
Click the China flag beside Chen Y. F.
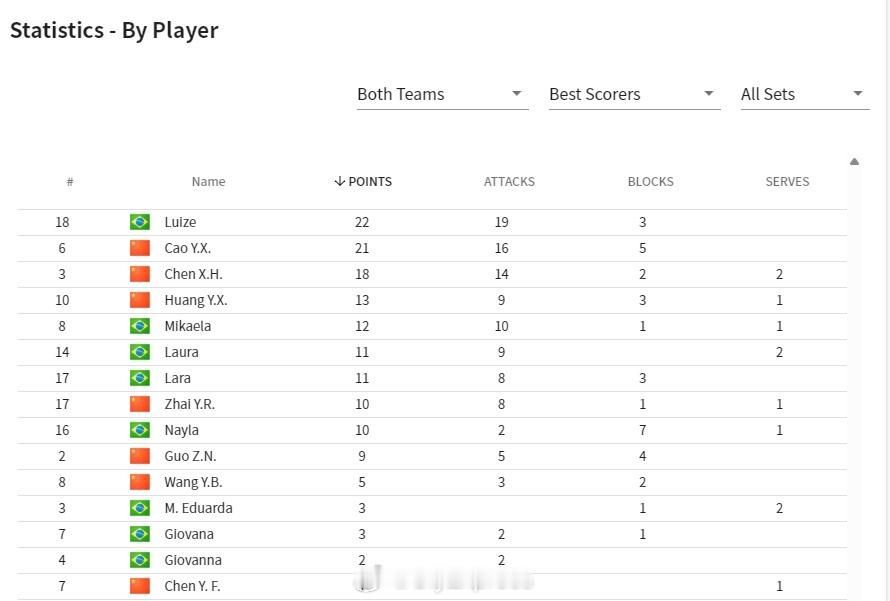[140, 586]
